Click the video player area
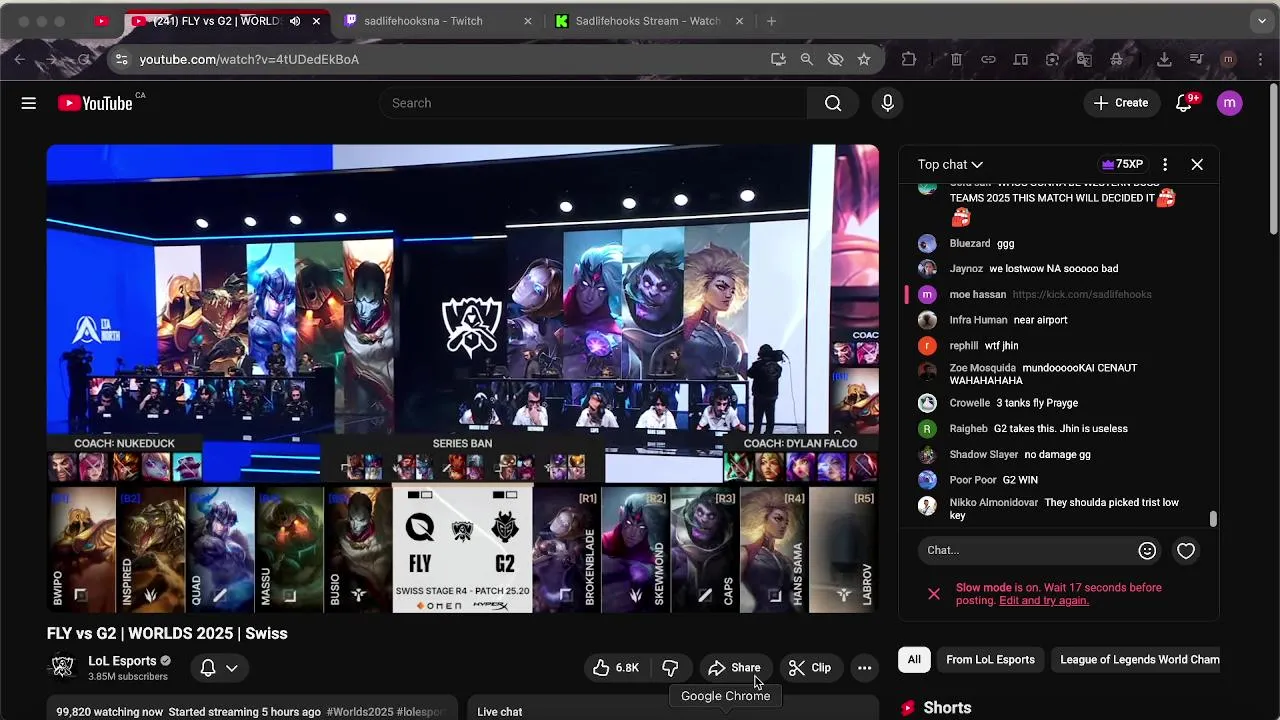The image size is (1280, 720). point(463,379)
